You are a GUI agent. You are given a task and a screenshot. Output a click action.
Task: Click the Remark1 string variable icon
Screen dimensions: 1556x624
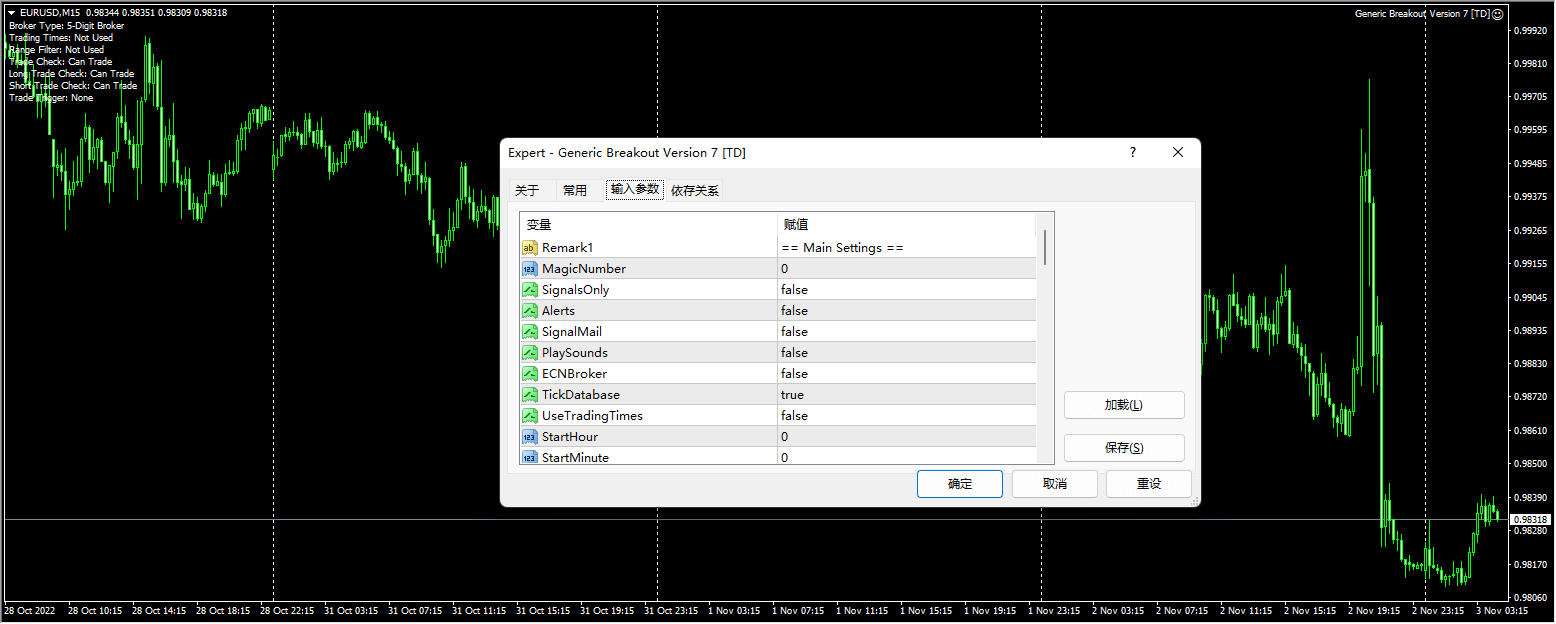coord(530,248)
